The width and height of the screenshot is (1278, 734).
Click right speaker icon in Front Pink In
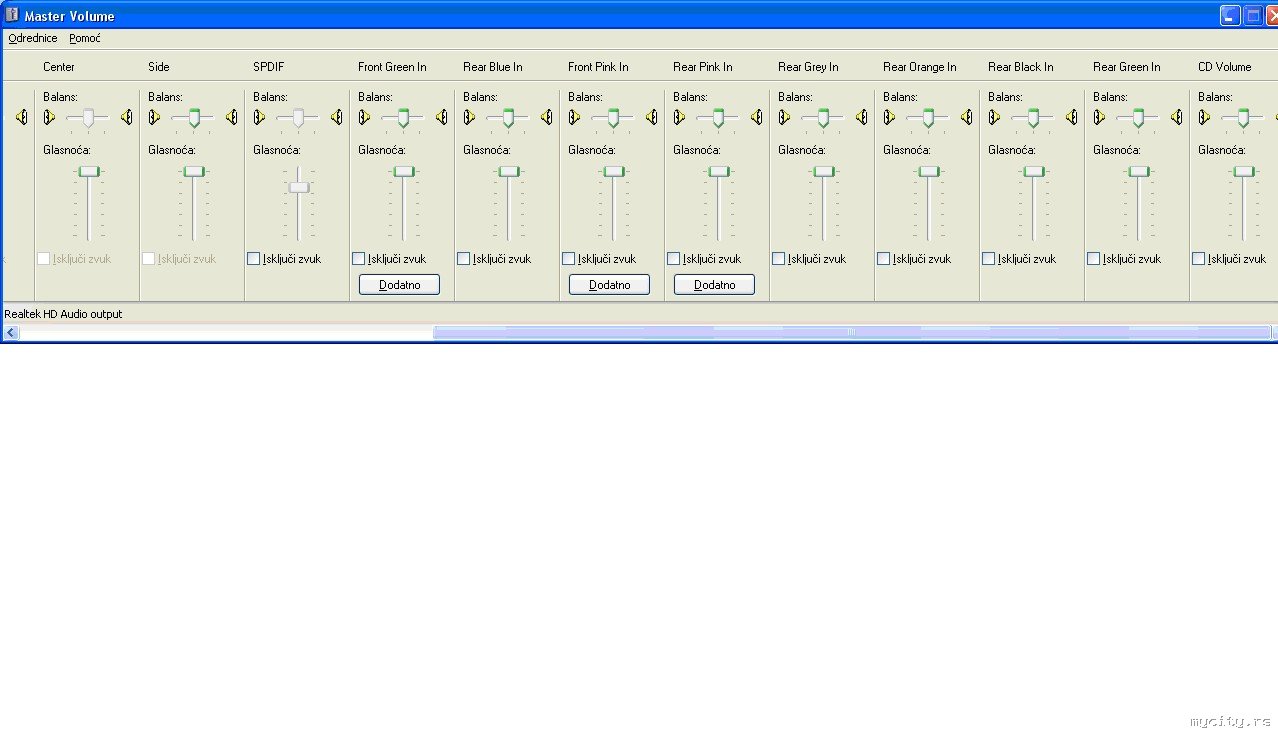click(x=651, y=117)
